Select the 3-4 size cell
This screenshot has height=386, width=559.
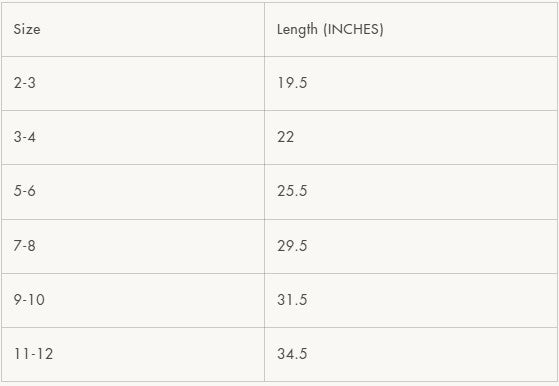click(x=133, y=138)
